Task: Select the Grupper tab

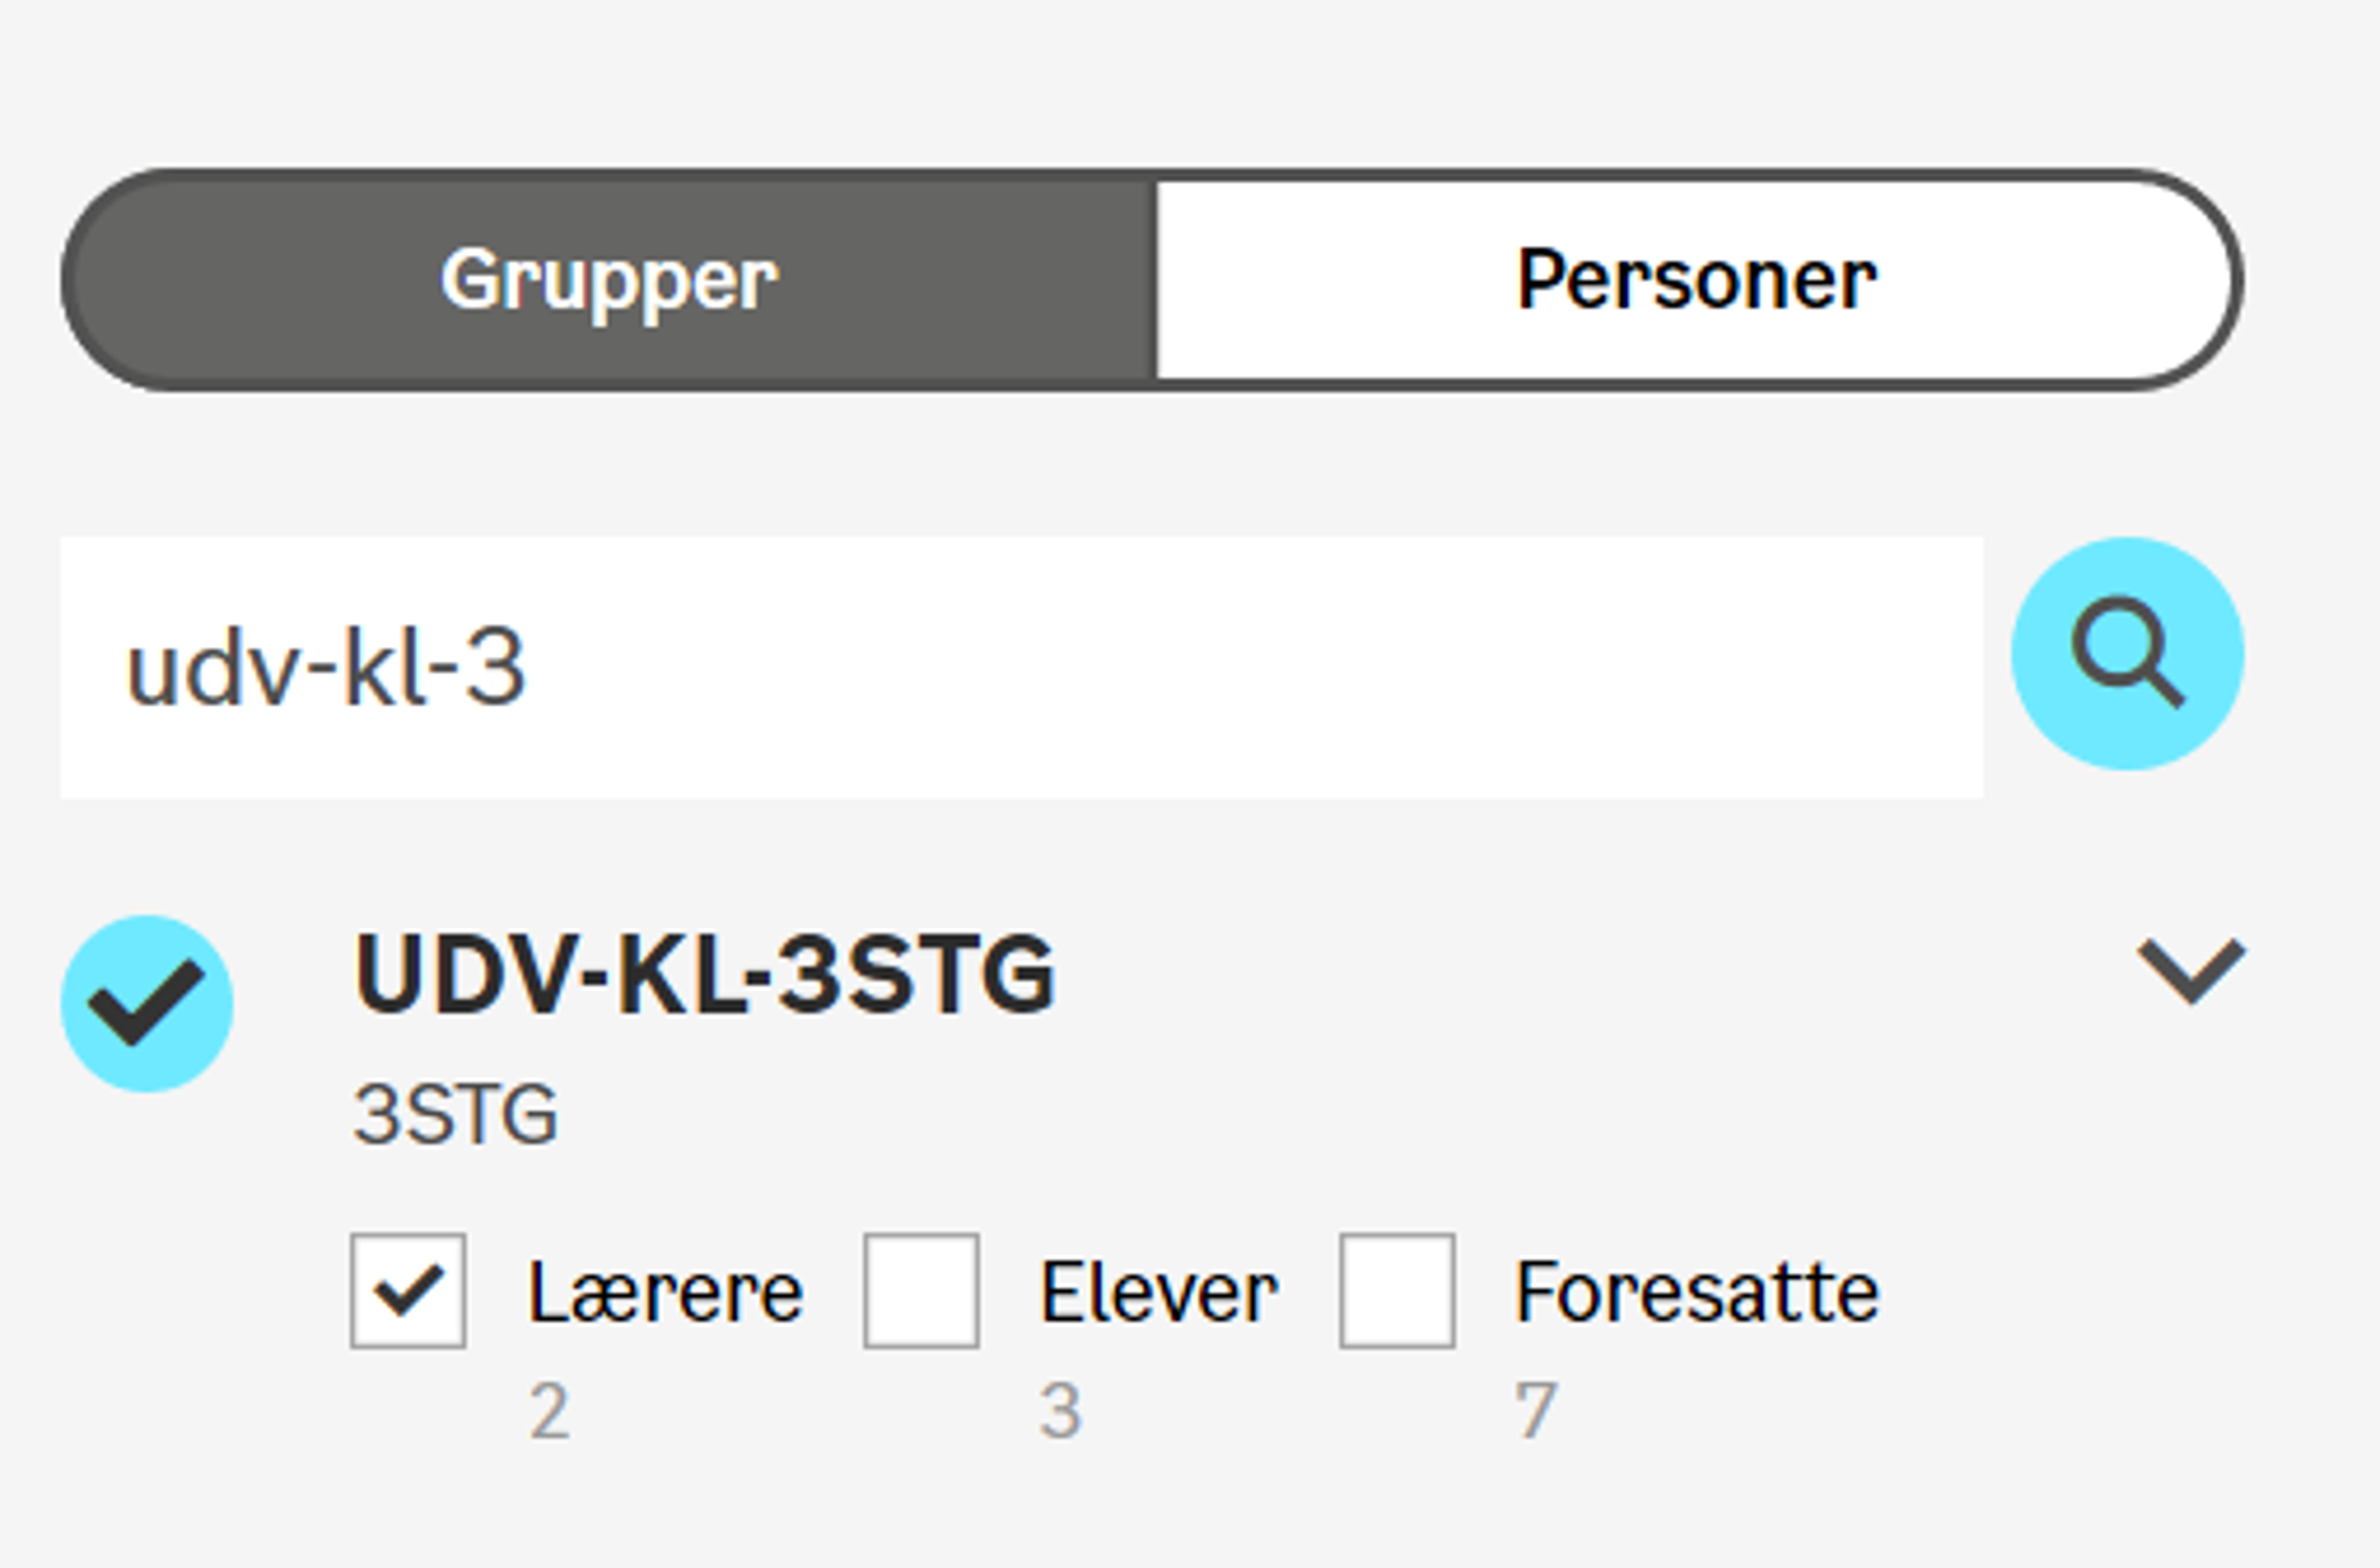Action: (x=609, y=280)
